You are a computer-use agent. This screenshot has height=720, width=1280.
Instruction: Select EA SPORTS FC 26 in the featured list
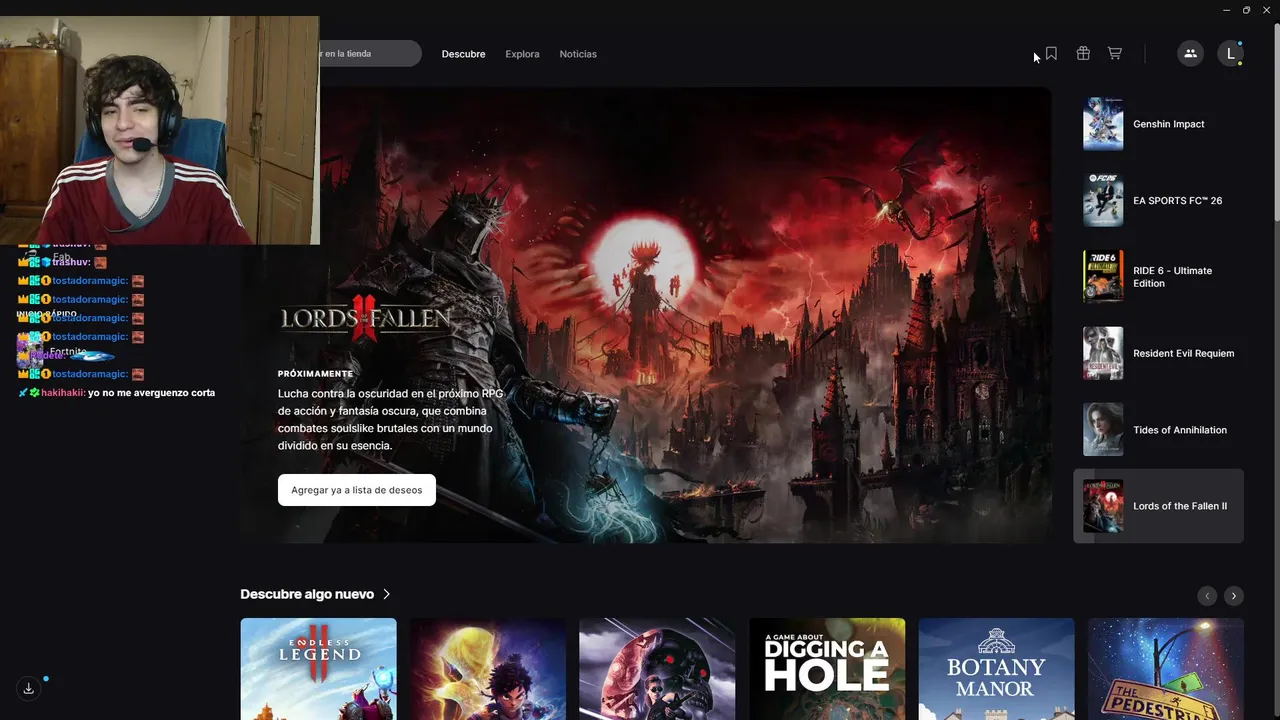[x=1158, y=200]
